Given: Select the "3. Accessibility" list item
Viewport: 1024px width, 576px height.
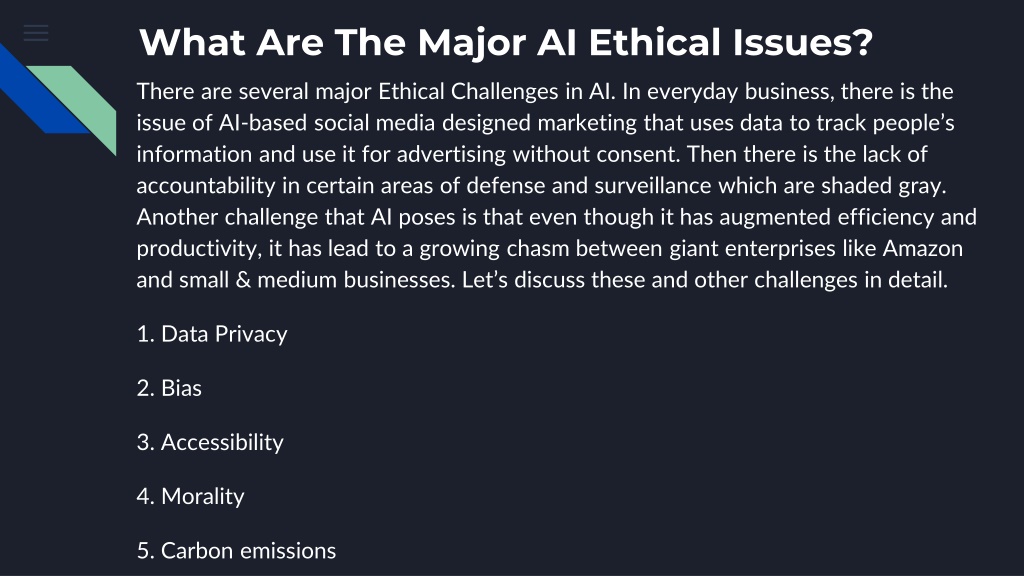Looking at the screenshot, I should 210,442.
